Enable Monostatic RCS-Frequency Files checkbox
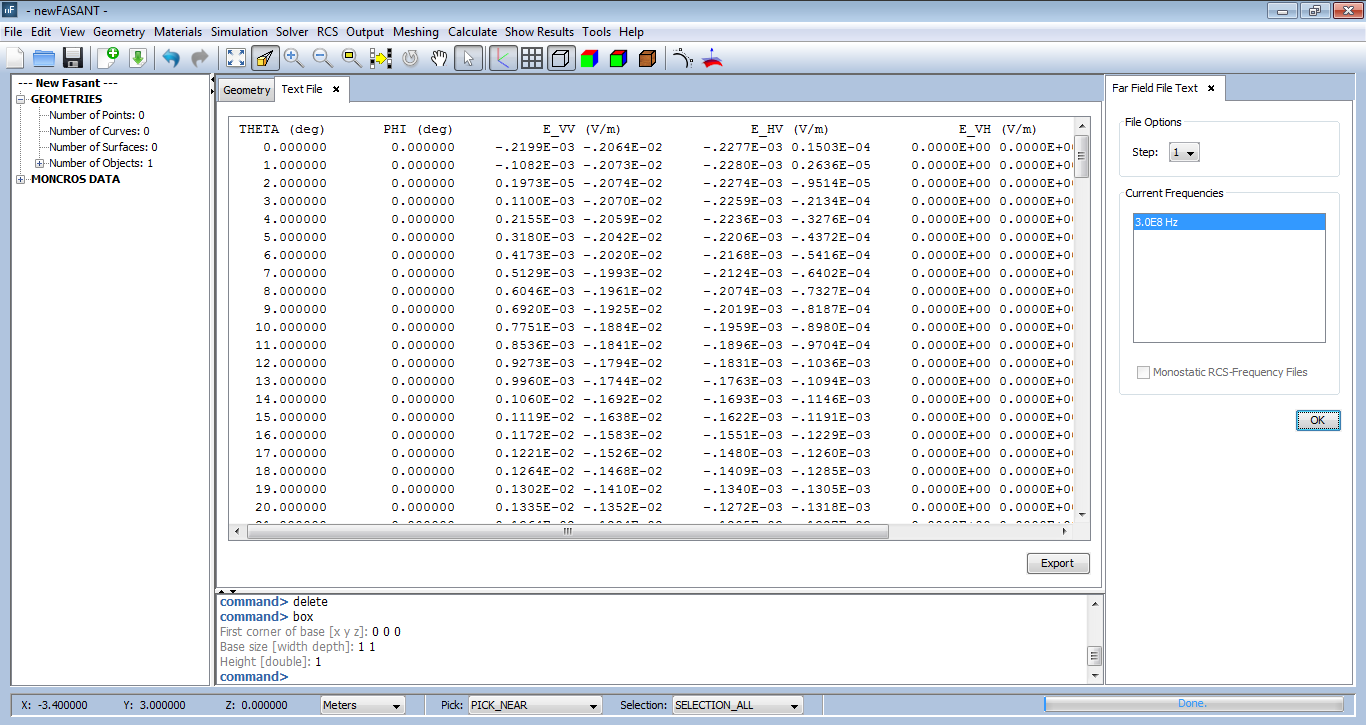This screenshot has width=1366, height=725. tap(1143, 372)
